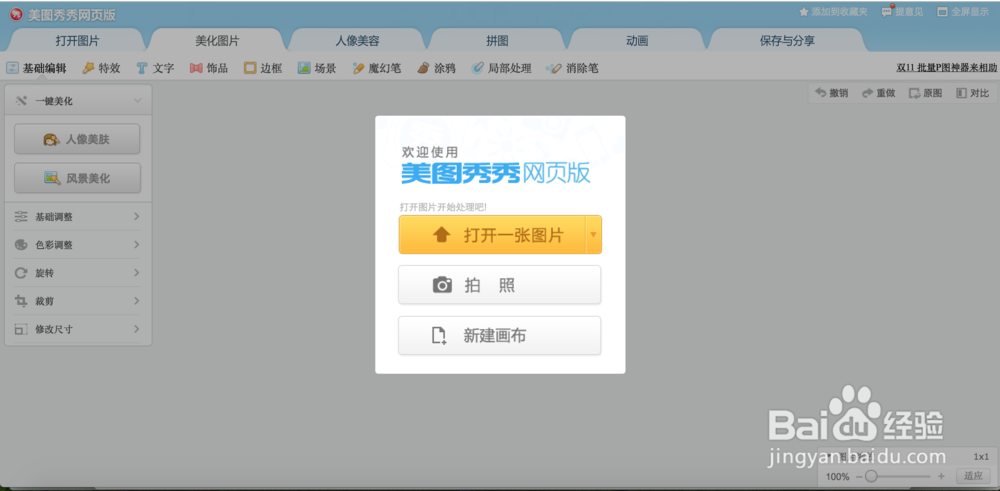Click the zoom slider handle
The height and width of the screenshot is (491, 1000).
pos(871,476)
